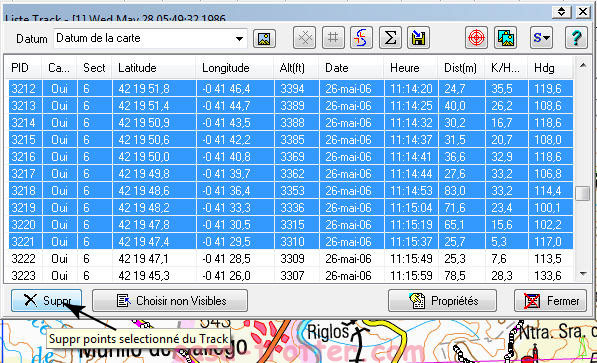597x363 pixels.
Task: Click the stacked map images icon
Action: coord(505,38)
